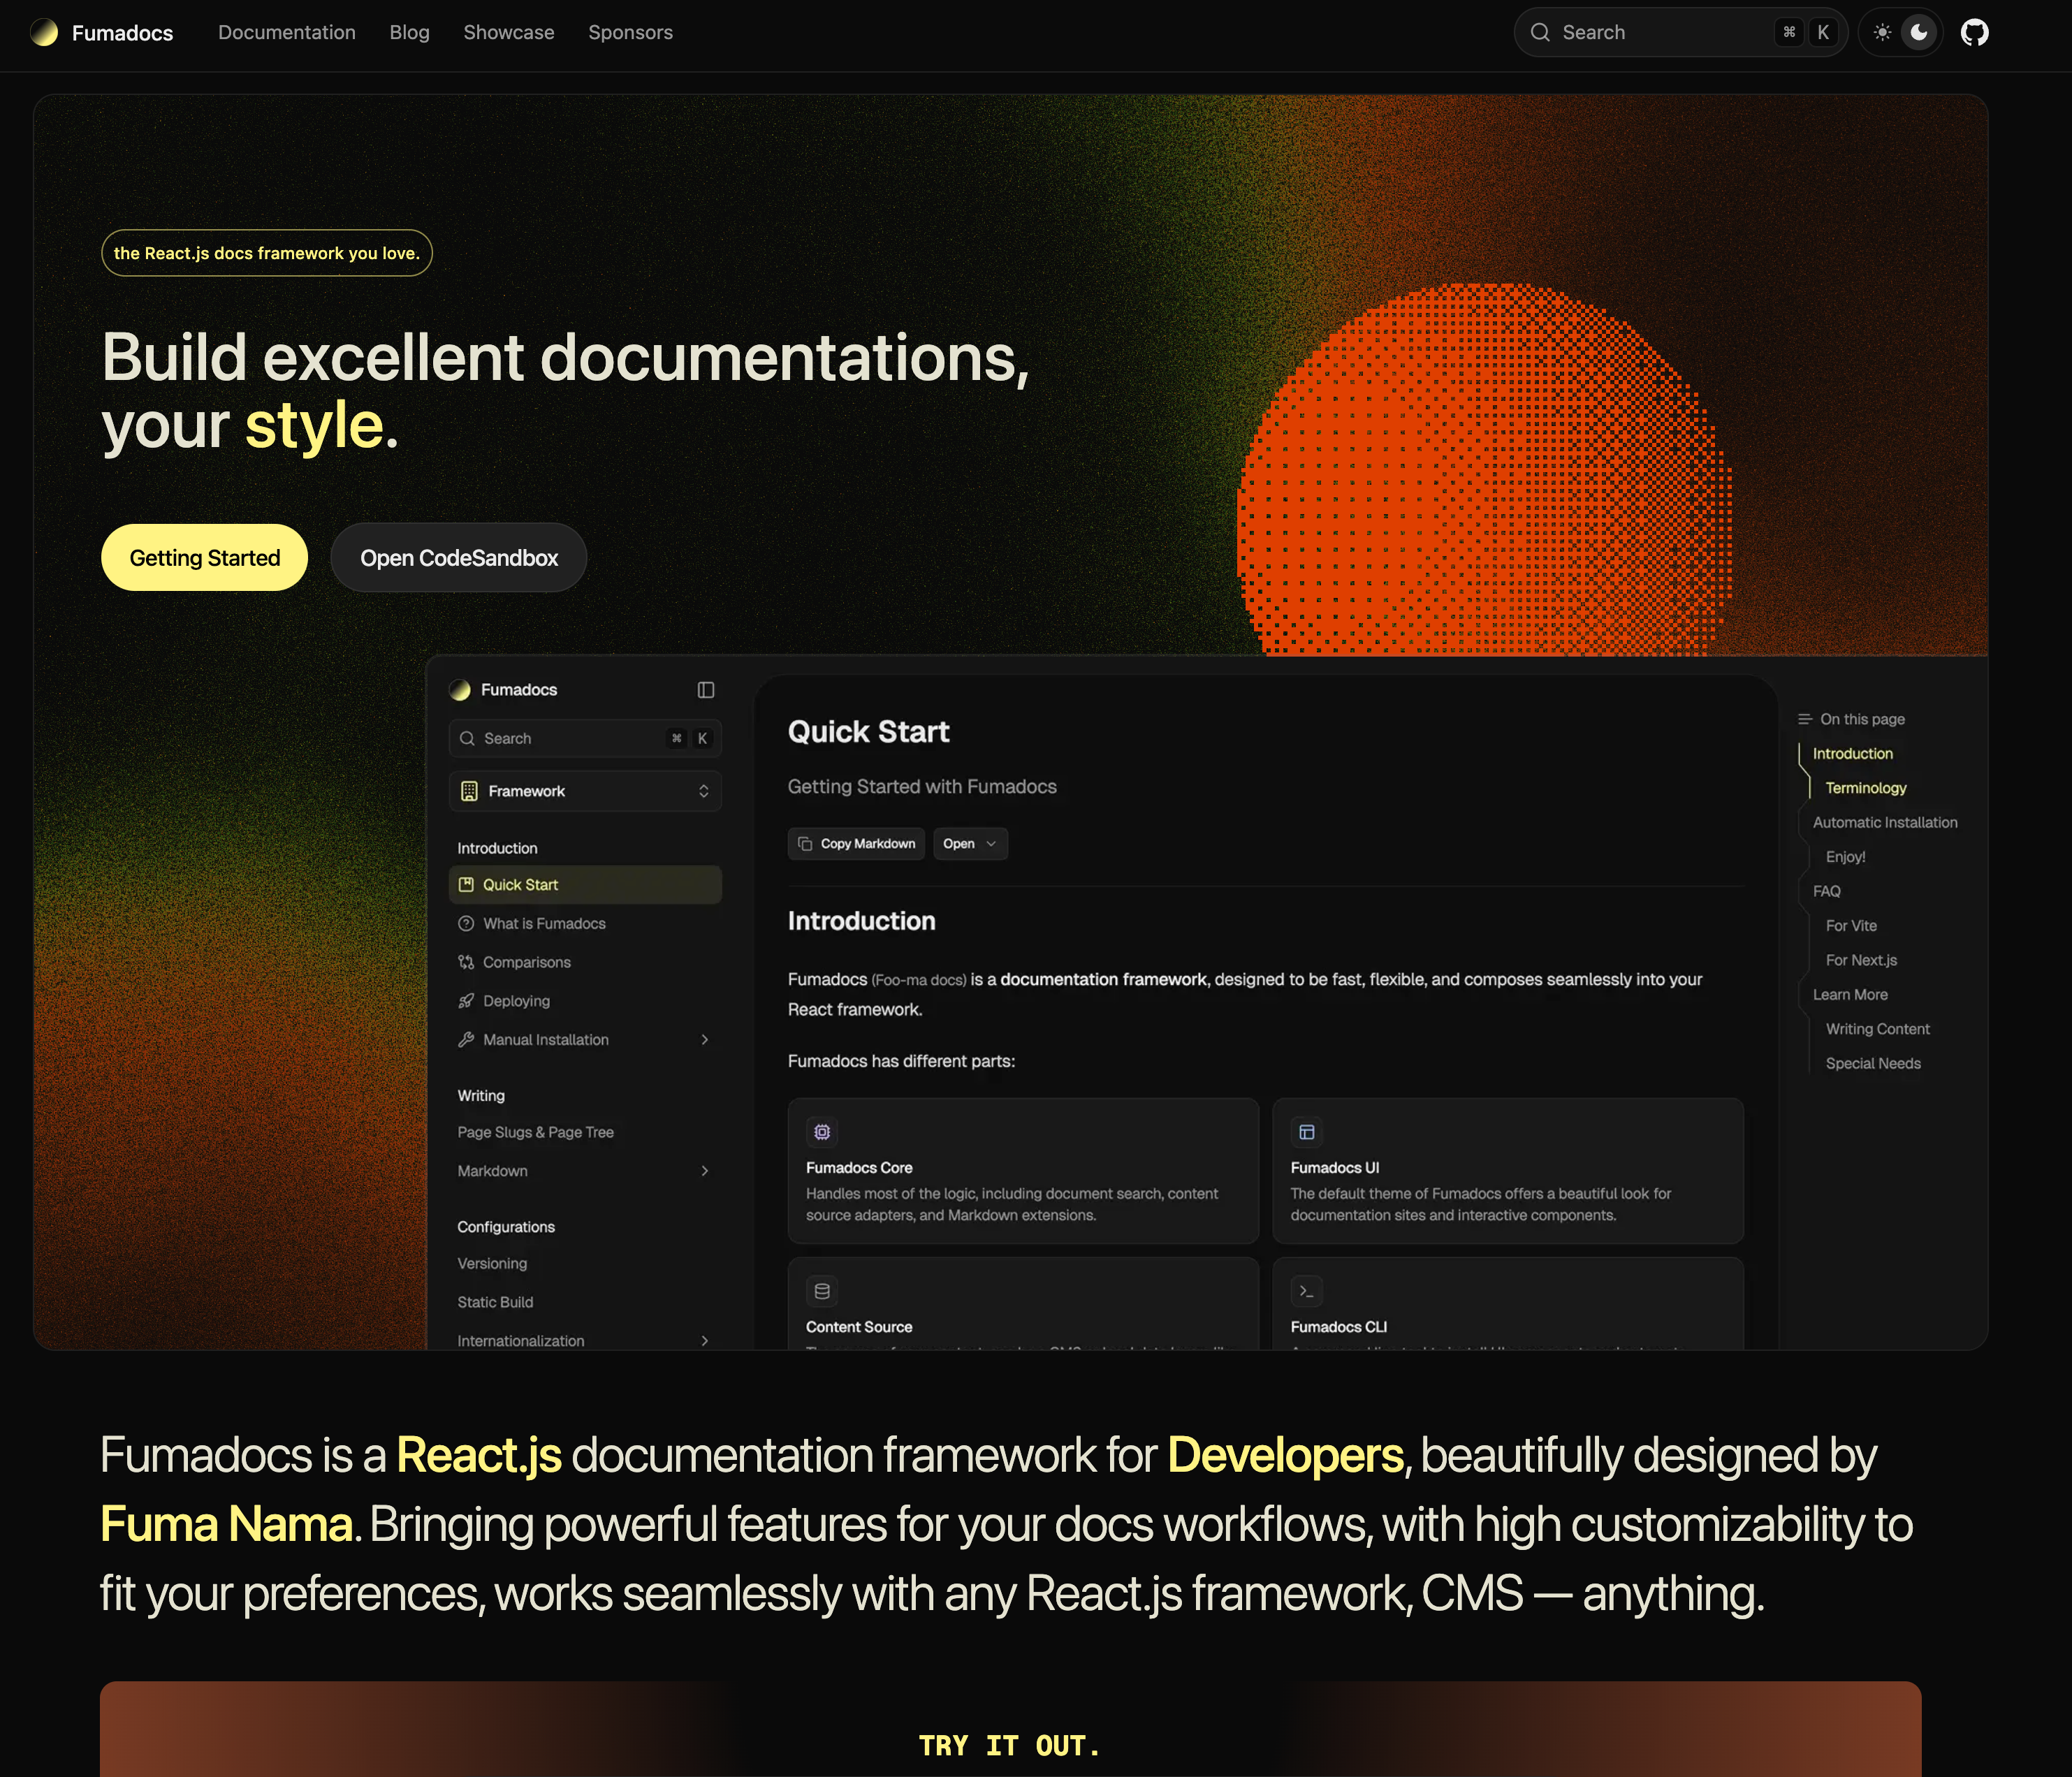Click the Fumadocs Core card icon

[x=822, y=1132]
